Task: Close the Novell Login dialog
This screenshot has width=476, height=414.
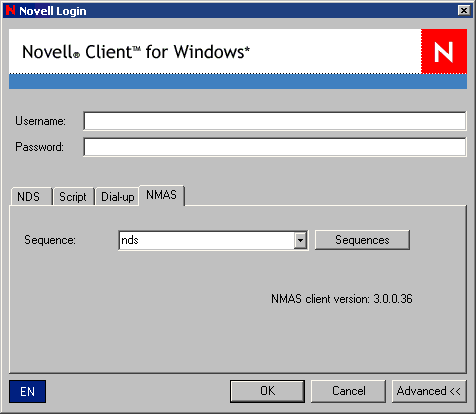Action: point(464,11)
